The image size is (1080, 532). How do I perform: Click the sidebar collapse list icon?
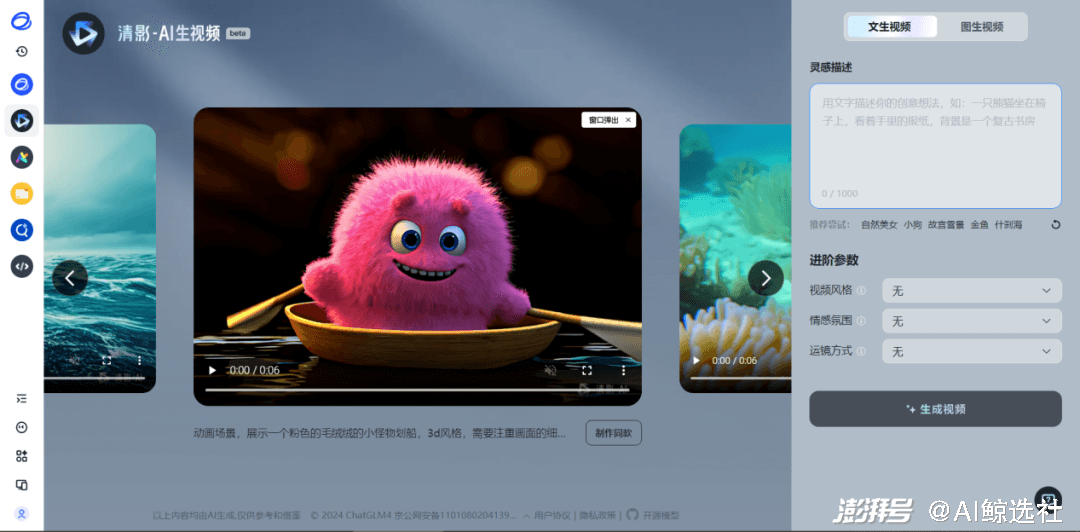pyautogui.click(x=21, y=398)
